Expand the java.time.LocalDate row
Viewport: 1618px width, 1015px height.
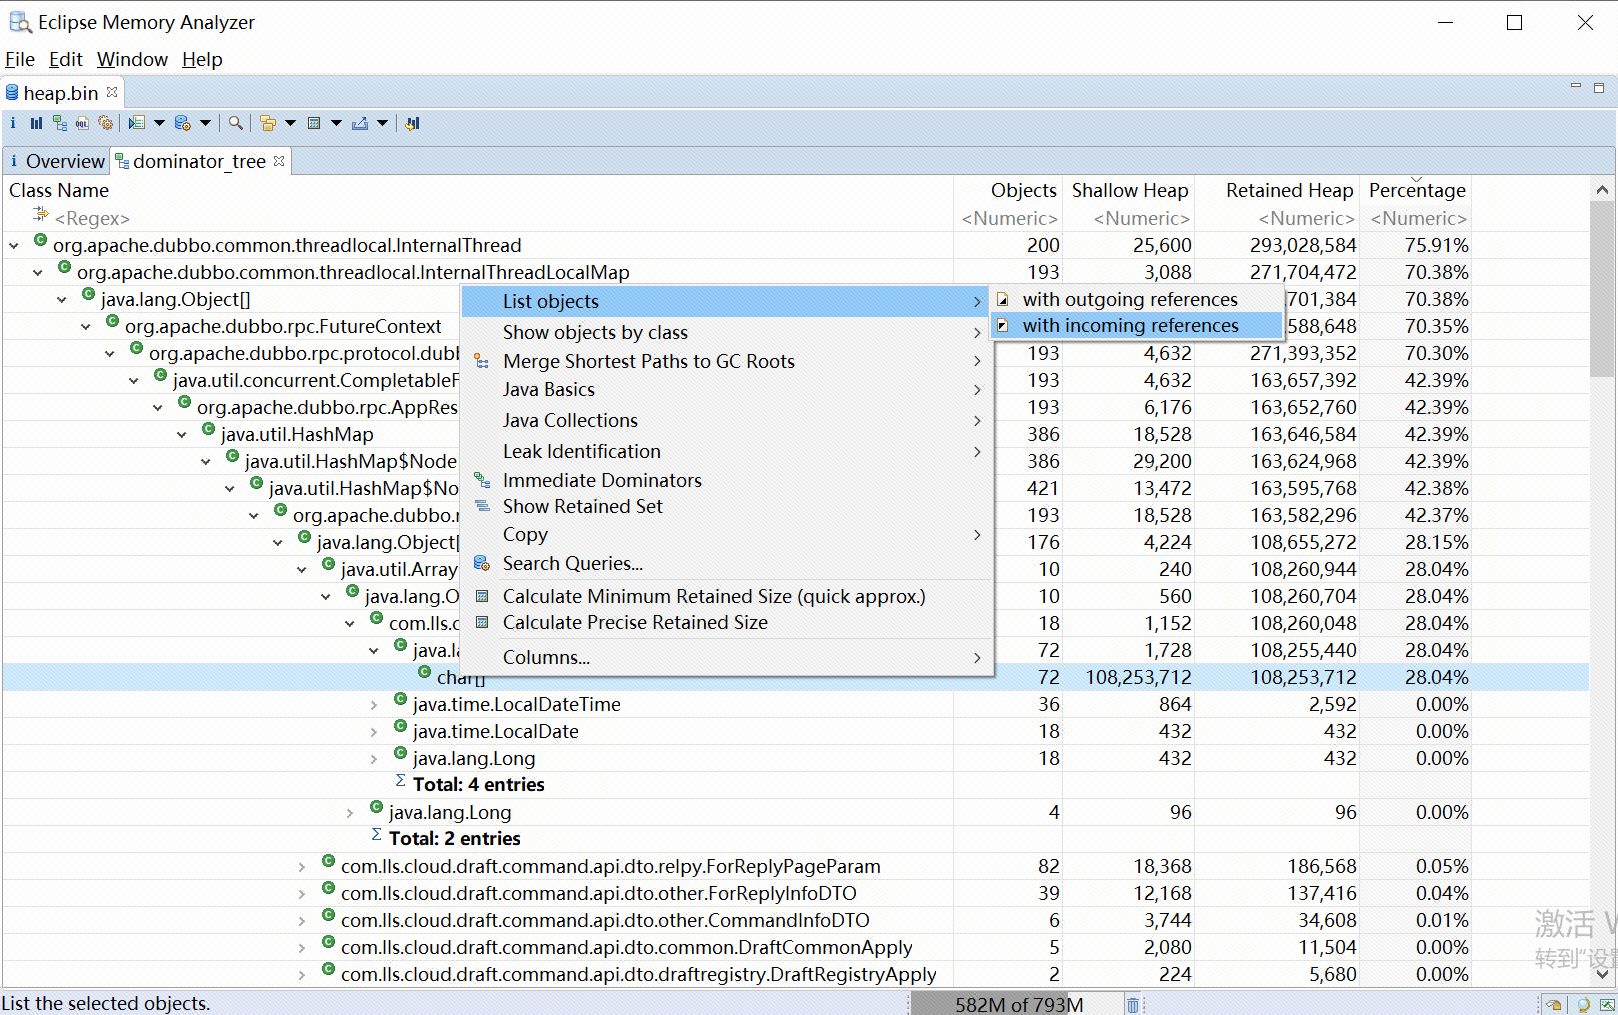(374, 731)
